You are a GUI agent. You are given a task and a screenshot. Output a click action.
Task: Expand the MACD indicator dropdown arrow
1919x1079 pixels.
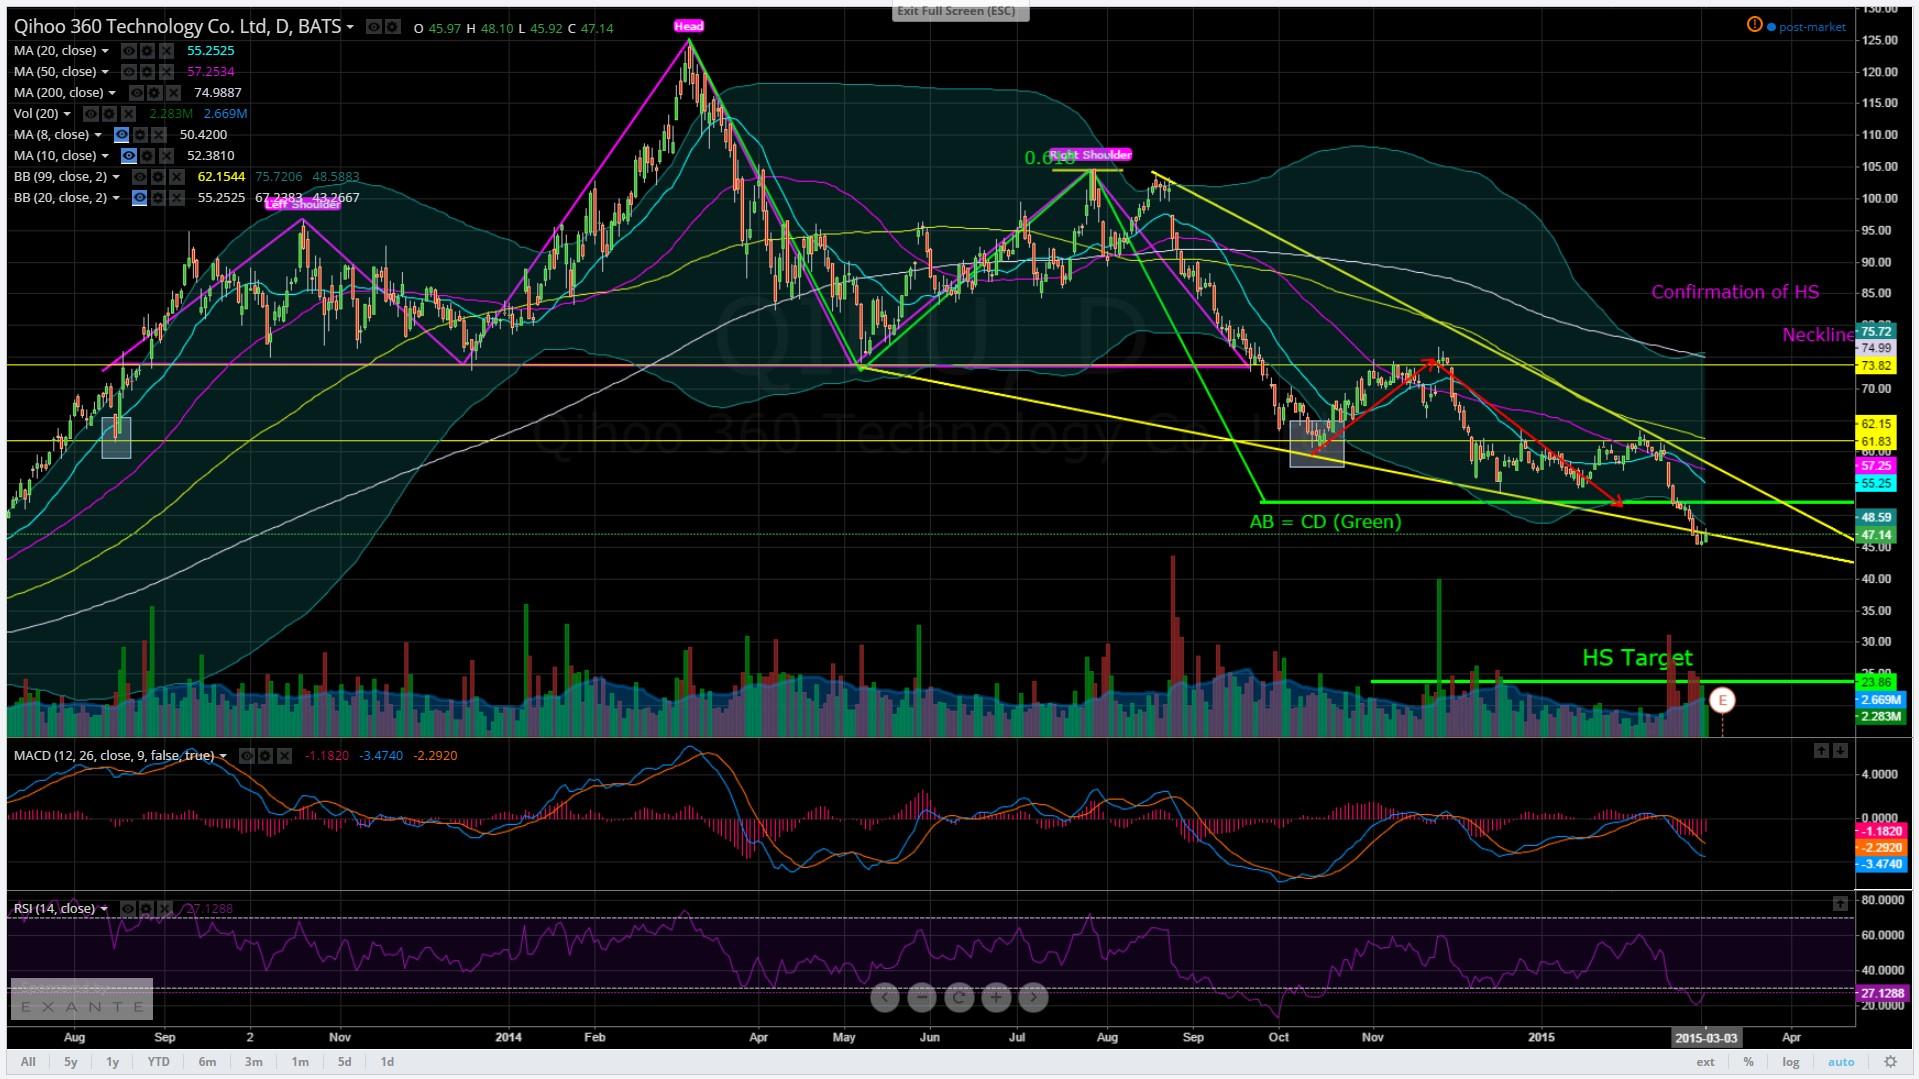[223, 756]
